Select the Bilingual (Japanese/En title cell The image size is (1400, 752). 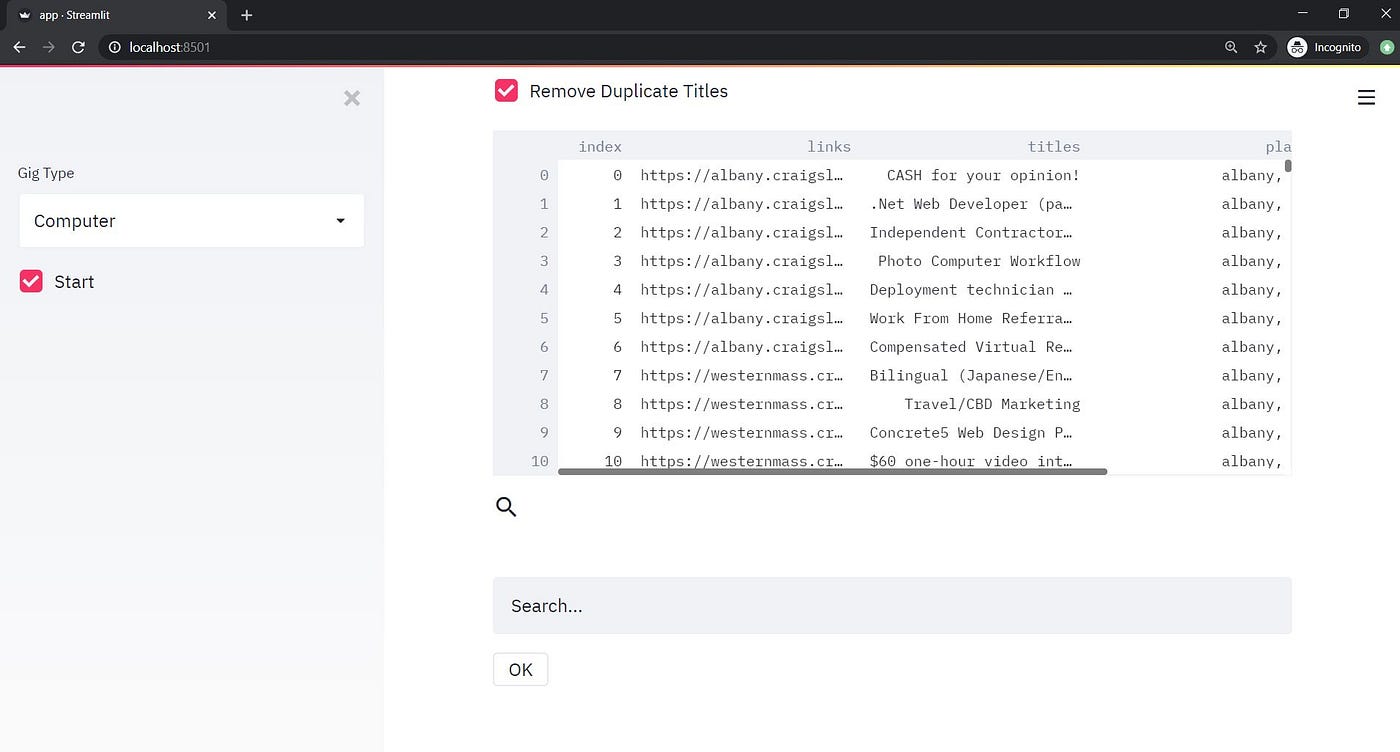pyautogui.click(x=971, y=376)
